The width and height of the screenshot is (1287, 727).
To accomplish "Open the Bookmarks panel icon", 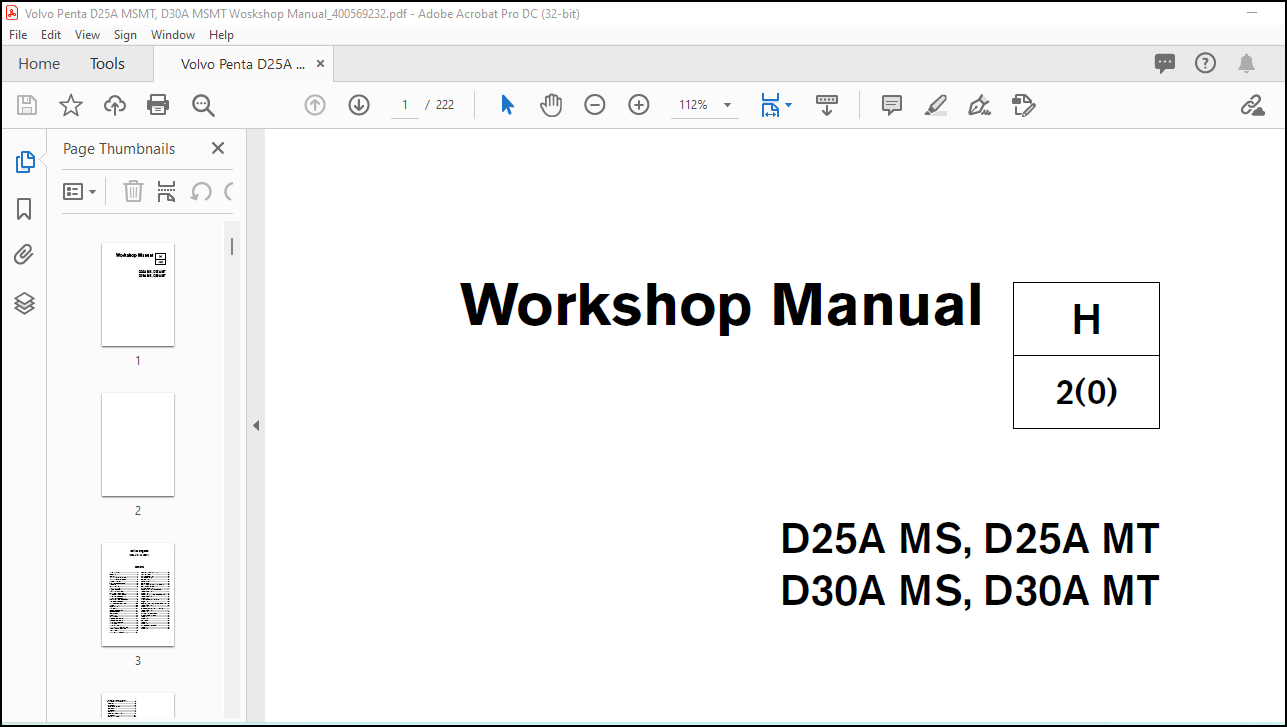I will pos(25,209).
